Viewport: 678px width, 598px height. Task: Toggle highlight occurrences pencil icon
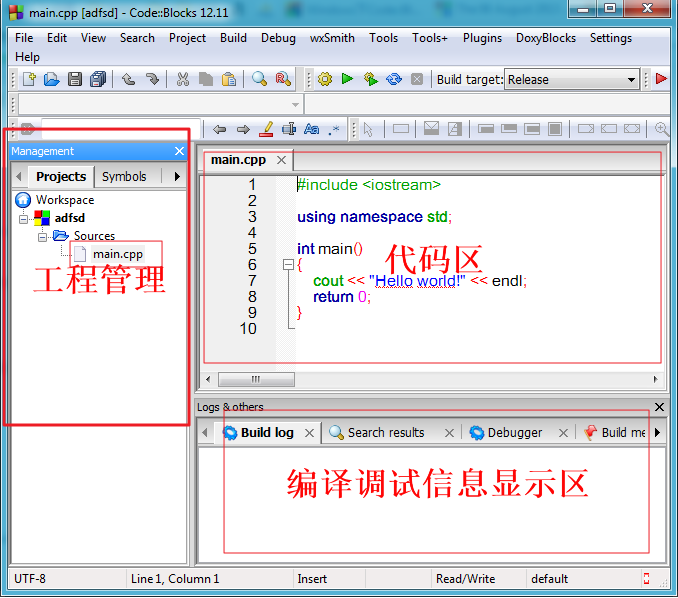pos(266,129)
